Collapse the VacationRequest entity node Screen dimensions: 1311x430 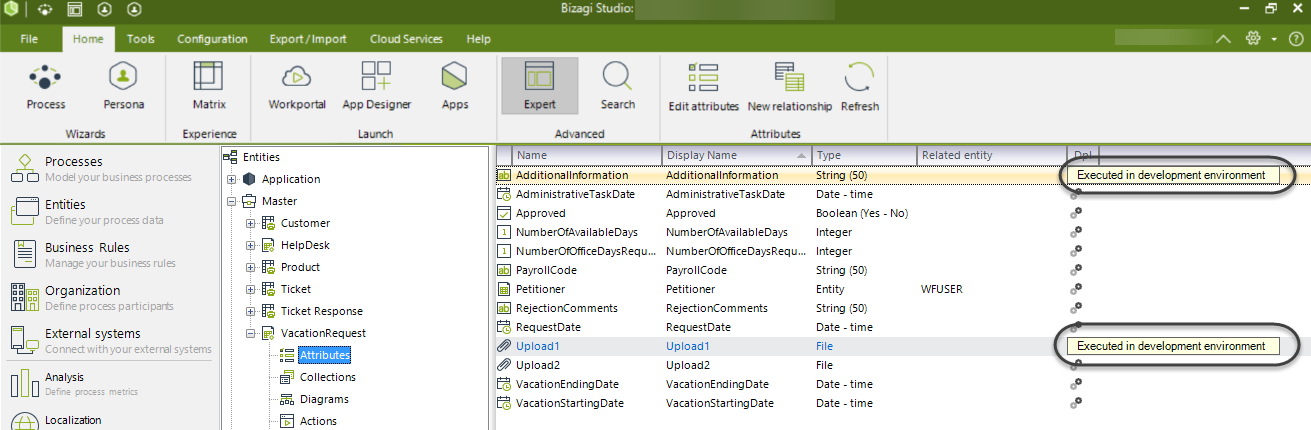click(x=251, y=333)
